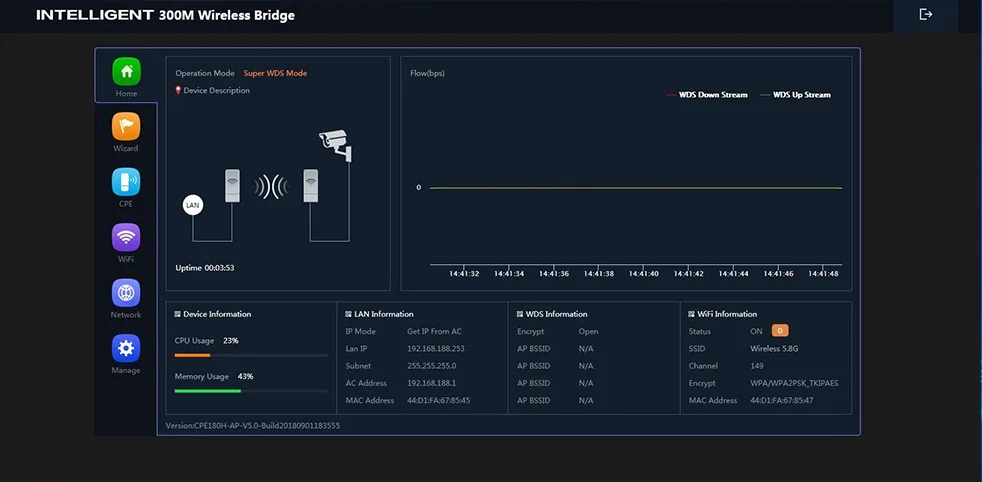982x482 pixels.
Task: Click the logout icon in top bar
Action: (x=926, y=14)
